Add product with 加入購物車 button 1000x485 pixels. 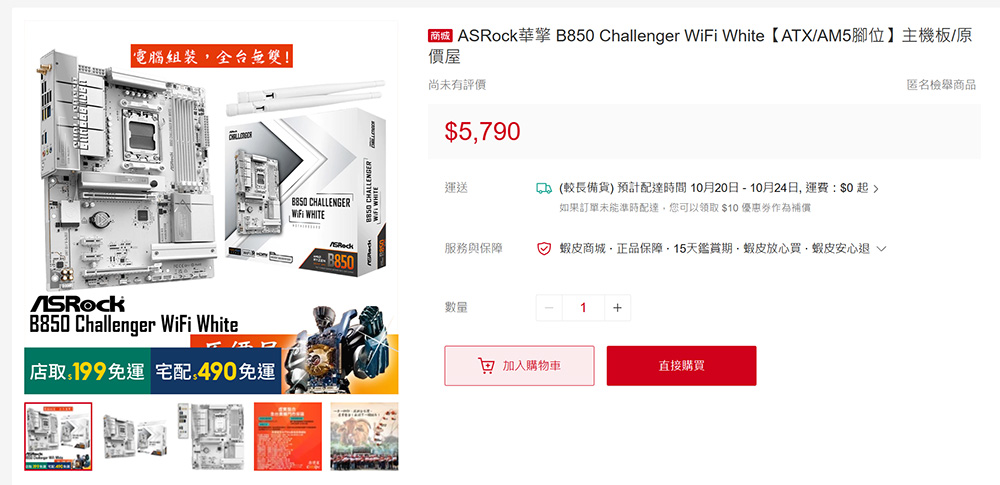(519, 366)
